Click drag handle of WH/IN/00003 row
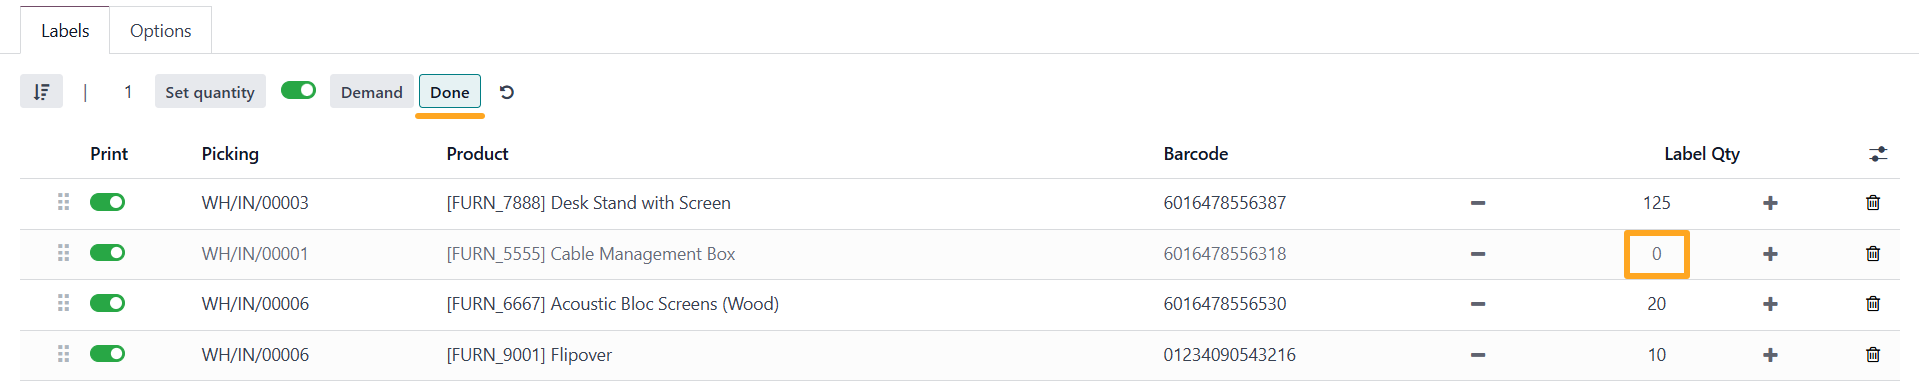 (63, 202)
